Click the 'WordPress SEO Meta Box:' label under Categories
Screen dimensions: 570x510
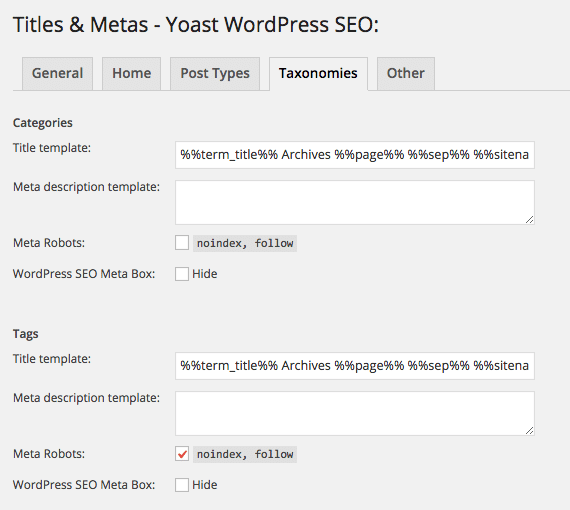pyautogui.click(x=84, y=274)
